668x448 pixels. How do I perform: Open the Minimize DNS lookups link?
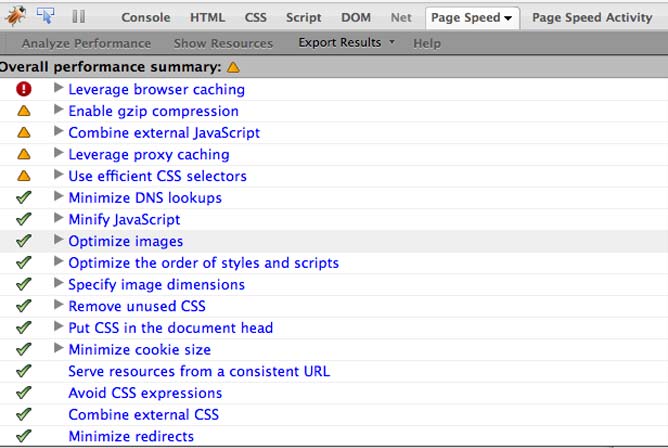coord(145,198)
